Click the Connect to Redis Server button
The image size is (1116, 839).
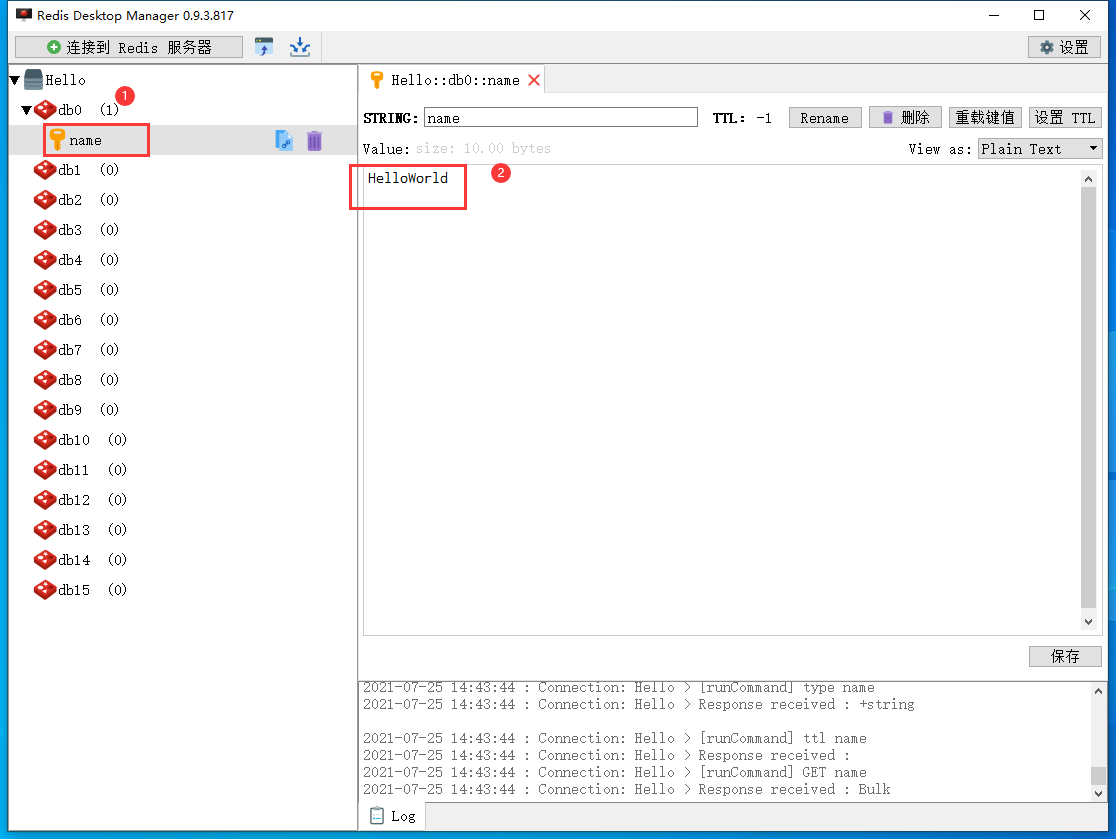[129, 47]
